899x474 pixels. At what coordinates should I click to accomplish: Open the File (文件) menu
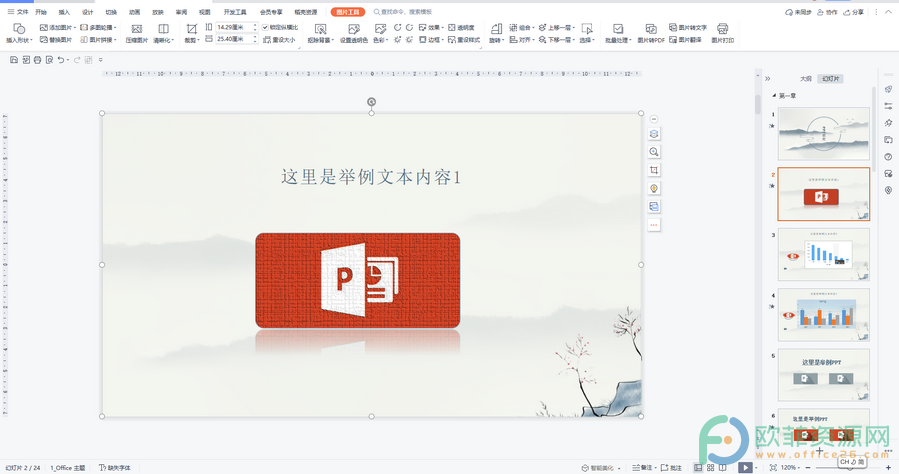pos(18,11)
